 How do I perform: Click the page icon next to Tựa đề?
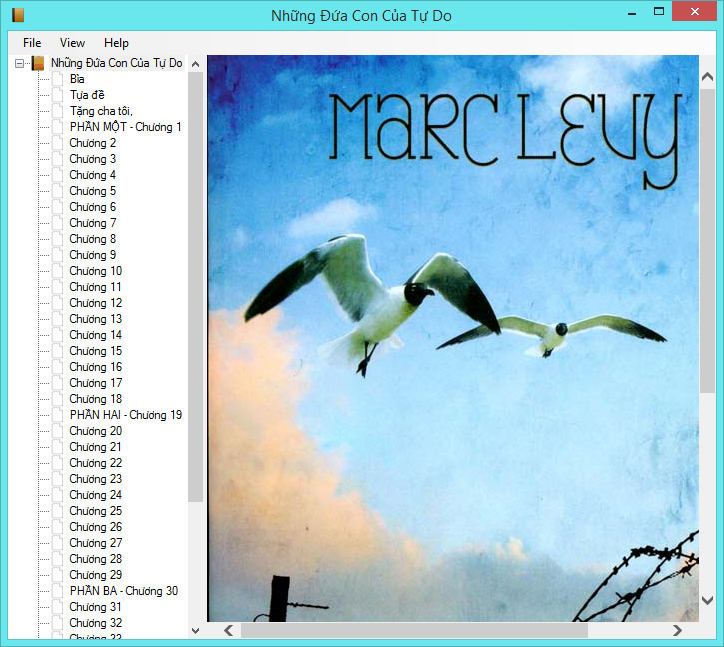58,95
